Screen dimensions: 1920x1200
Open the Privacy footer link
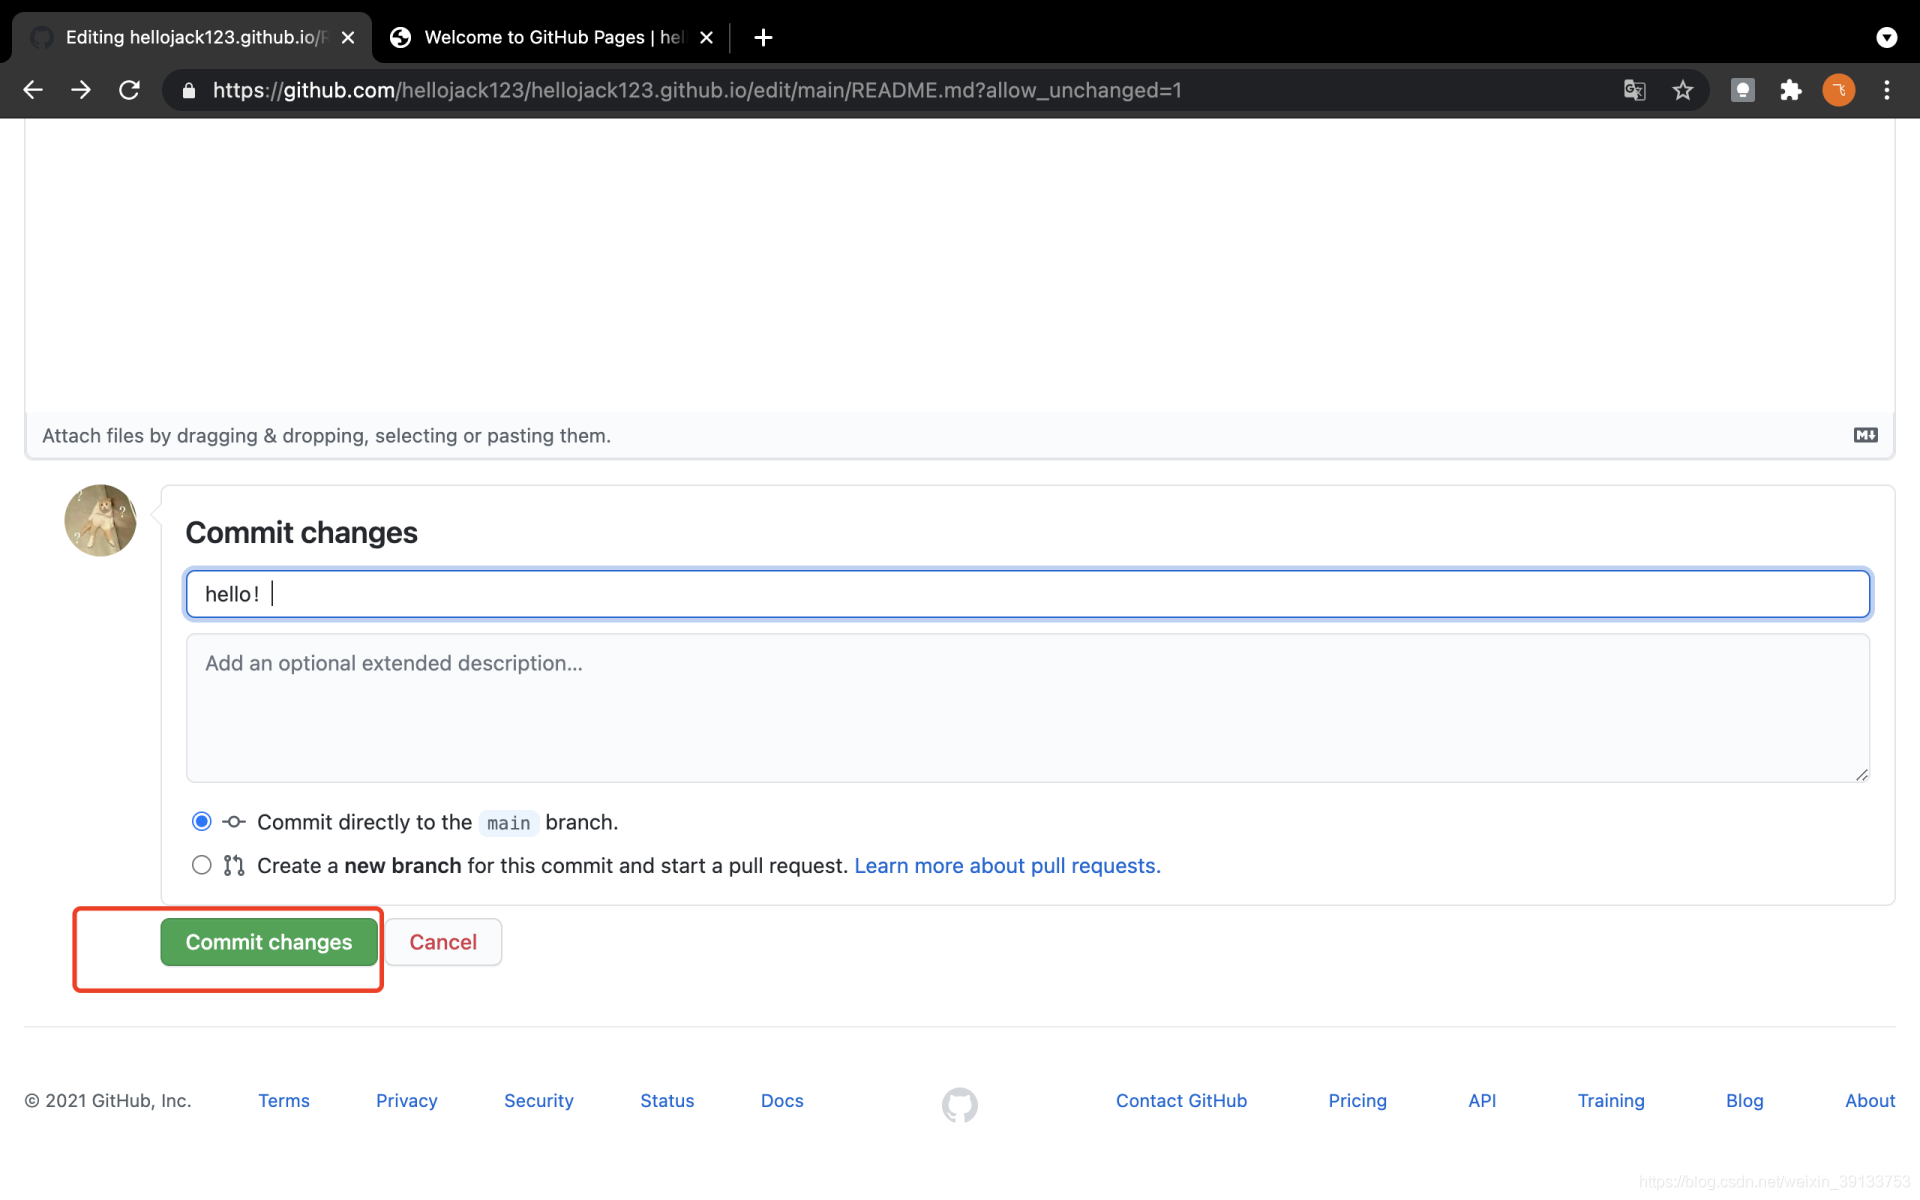coord(407,1100)
